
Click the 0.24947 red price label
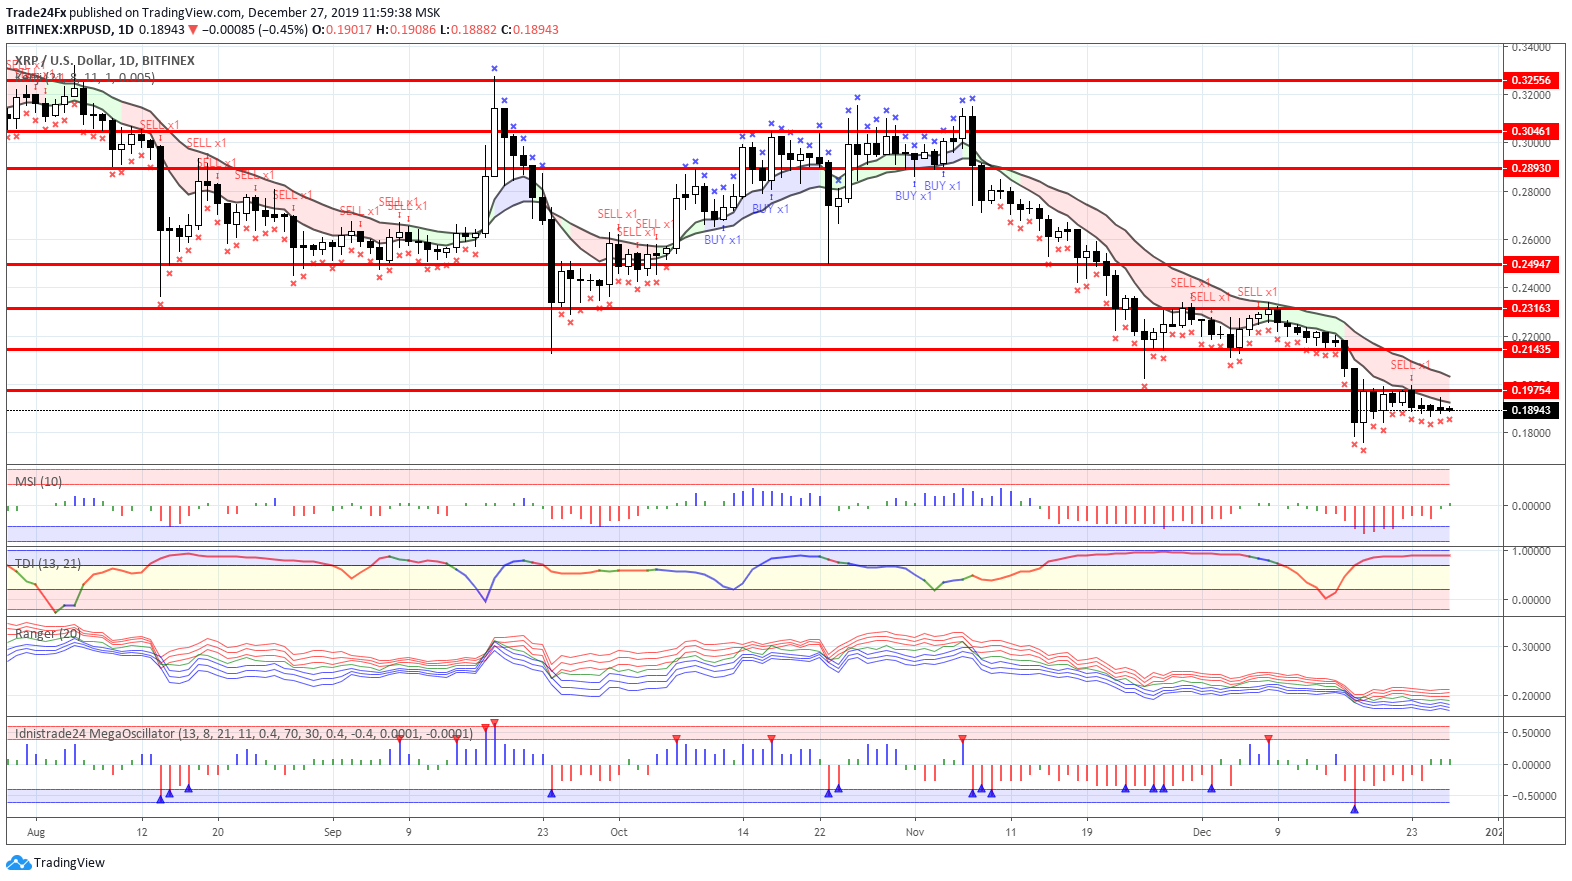click(x=1531, y=264)
